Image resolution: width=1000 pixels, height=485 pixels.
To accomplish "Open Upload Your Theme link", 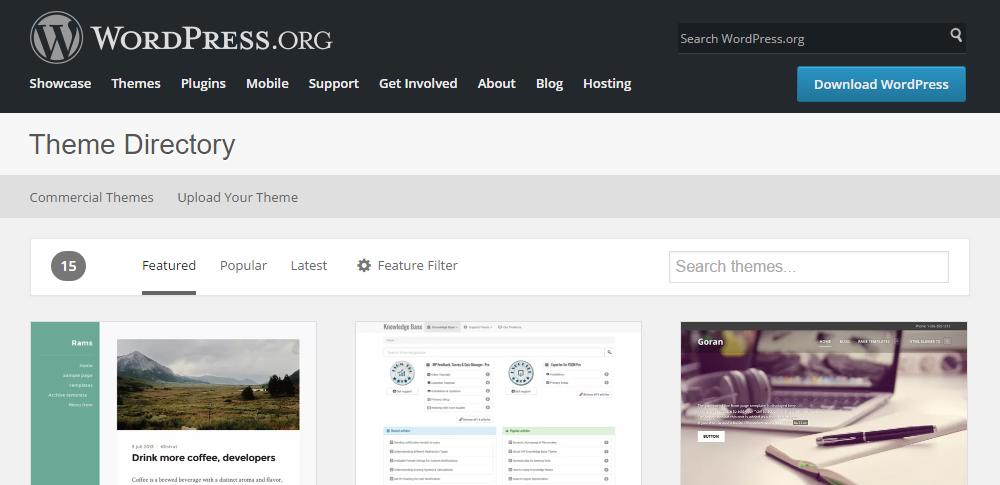I will click(x=237, y=197).
